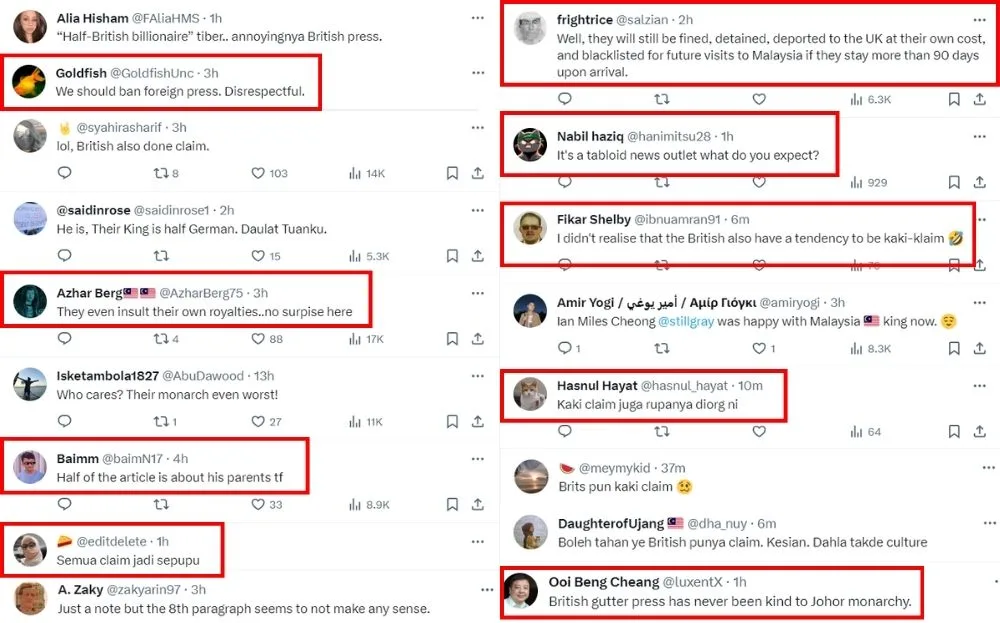
Task: Open more options menu on frightrice's tweet
Action: click(x=980, y=19)
